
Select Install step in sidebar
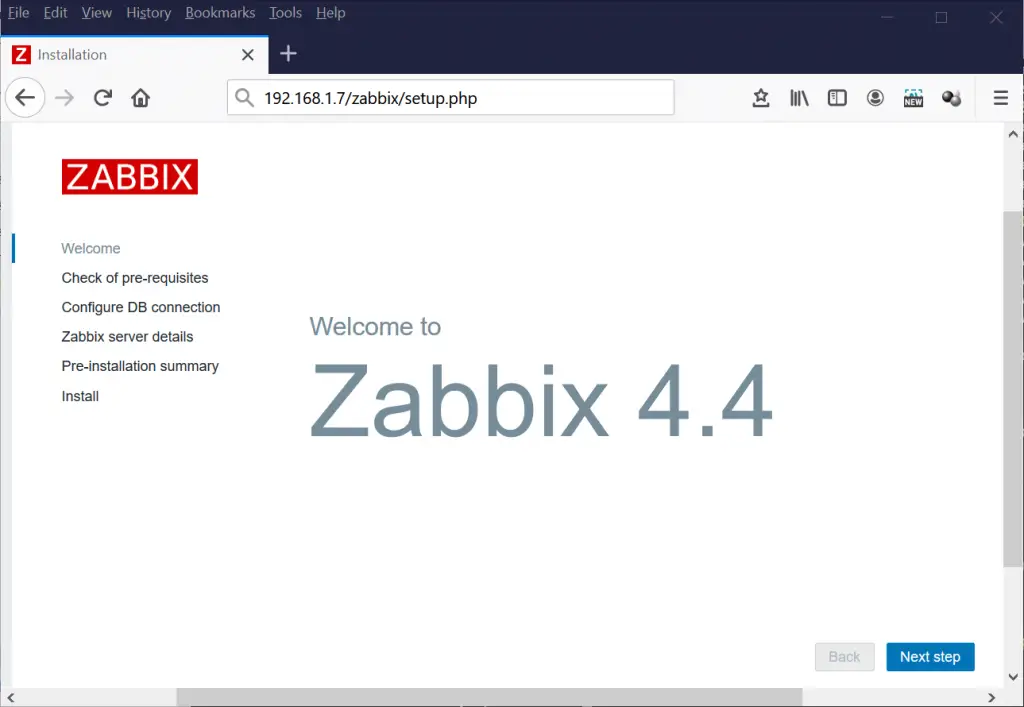point(80,396)
